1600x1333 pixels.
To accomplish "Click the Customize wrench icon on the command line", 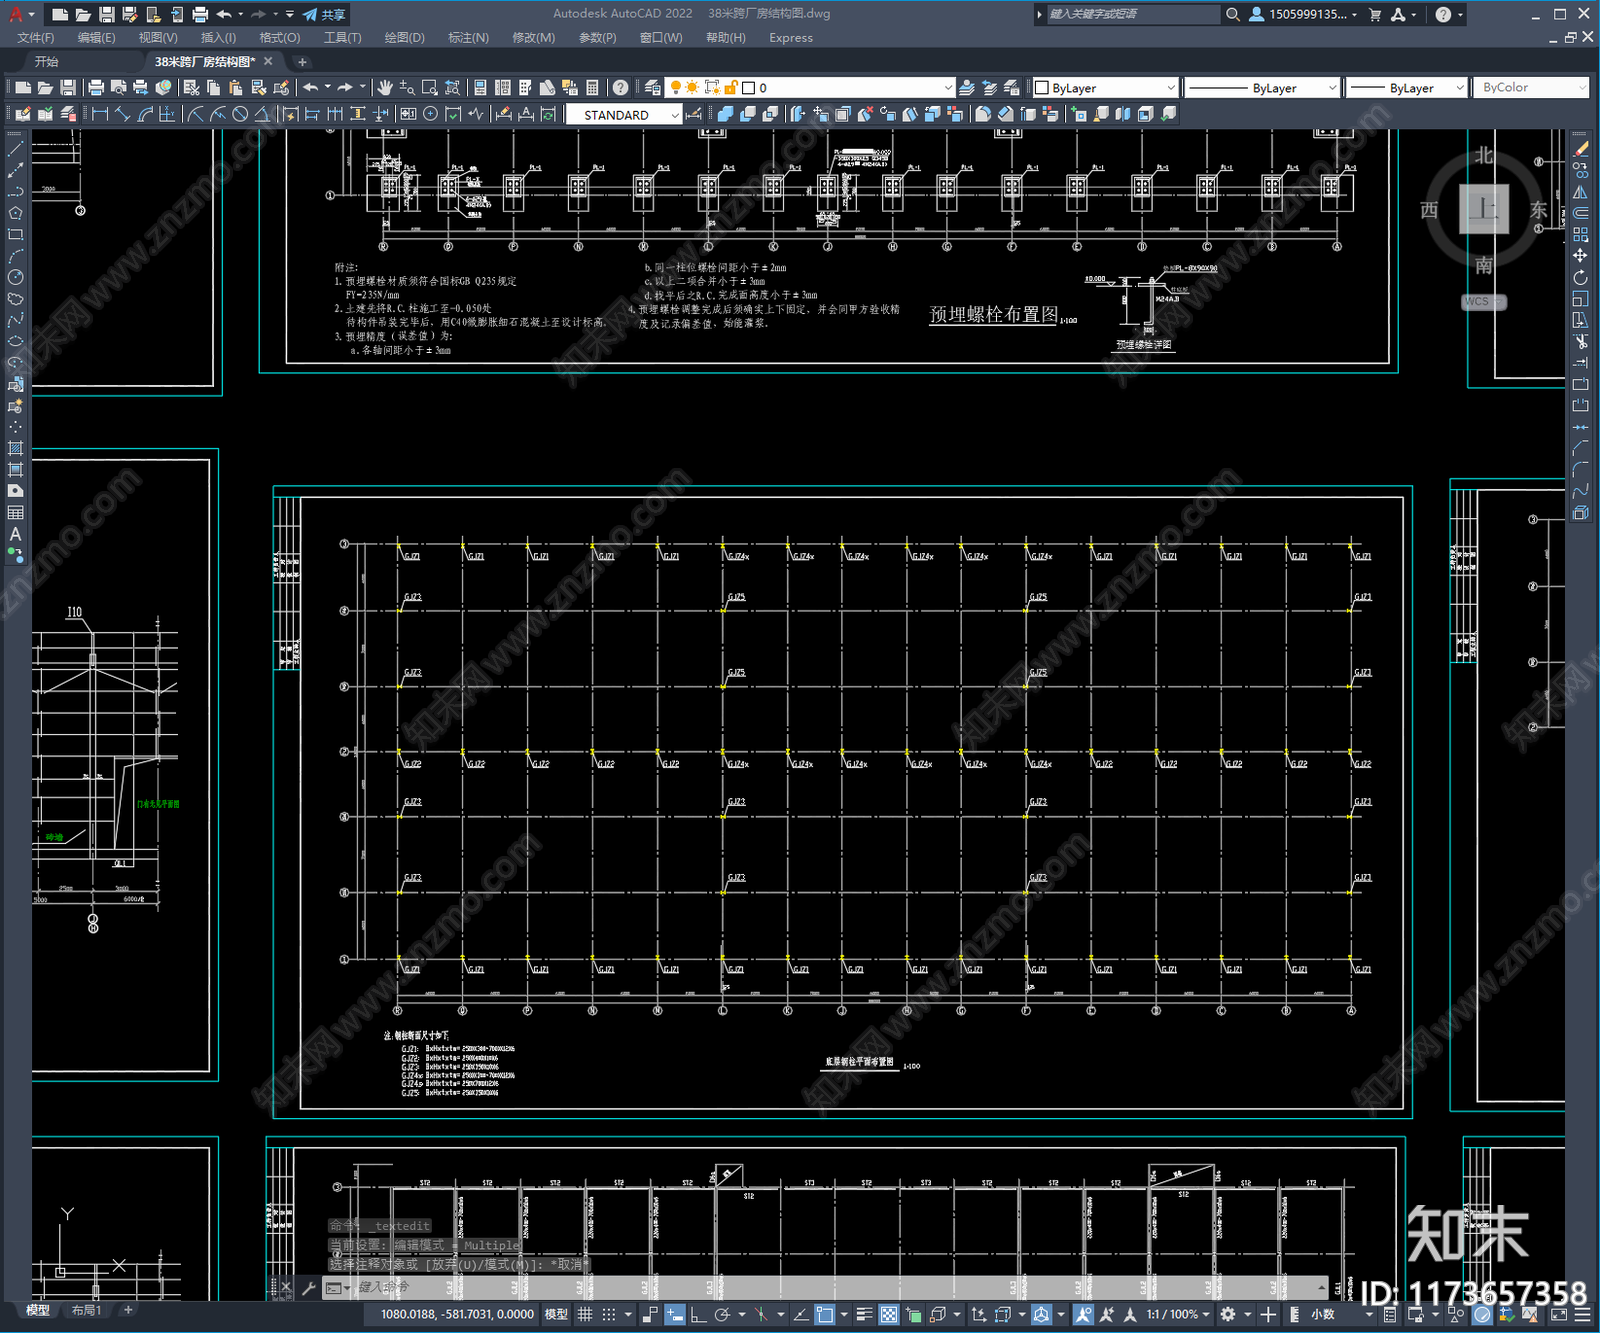I will tap(309, 1288).
